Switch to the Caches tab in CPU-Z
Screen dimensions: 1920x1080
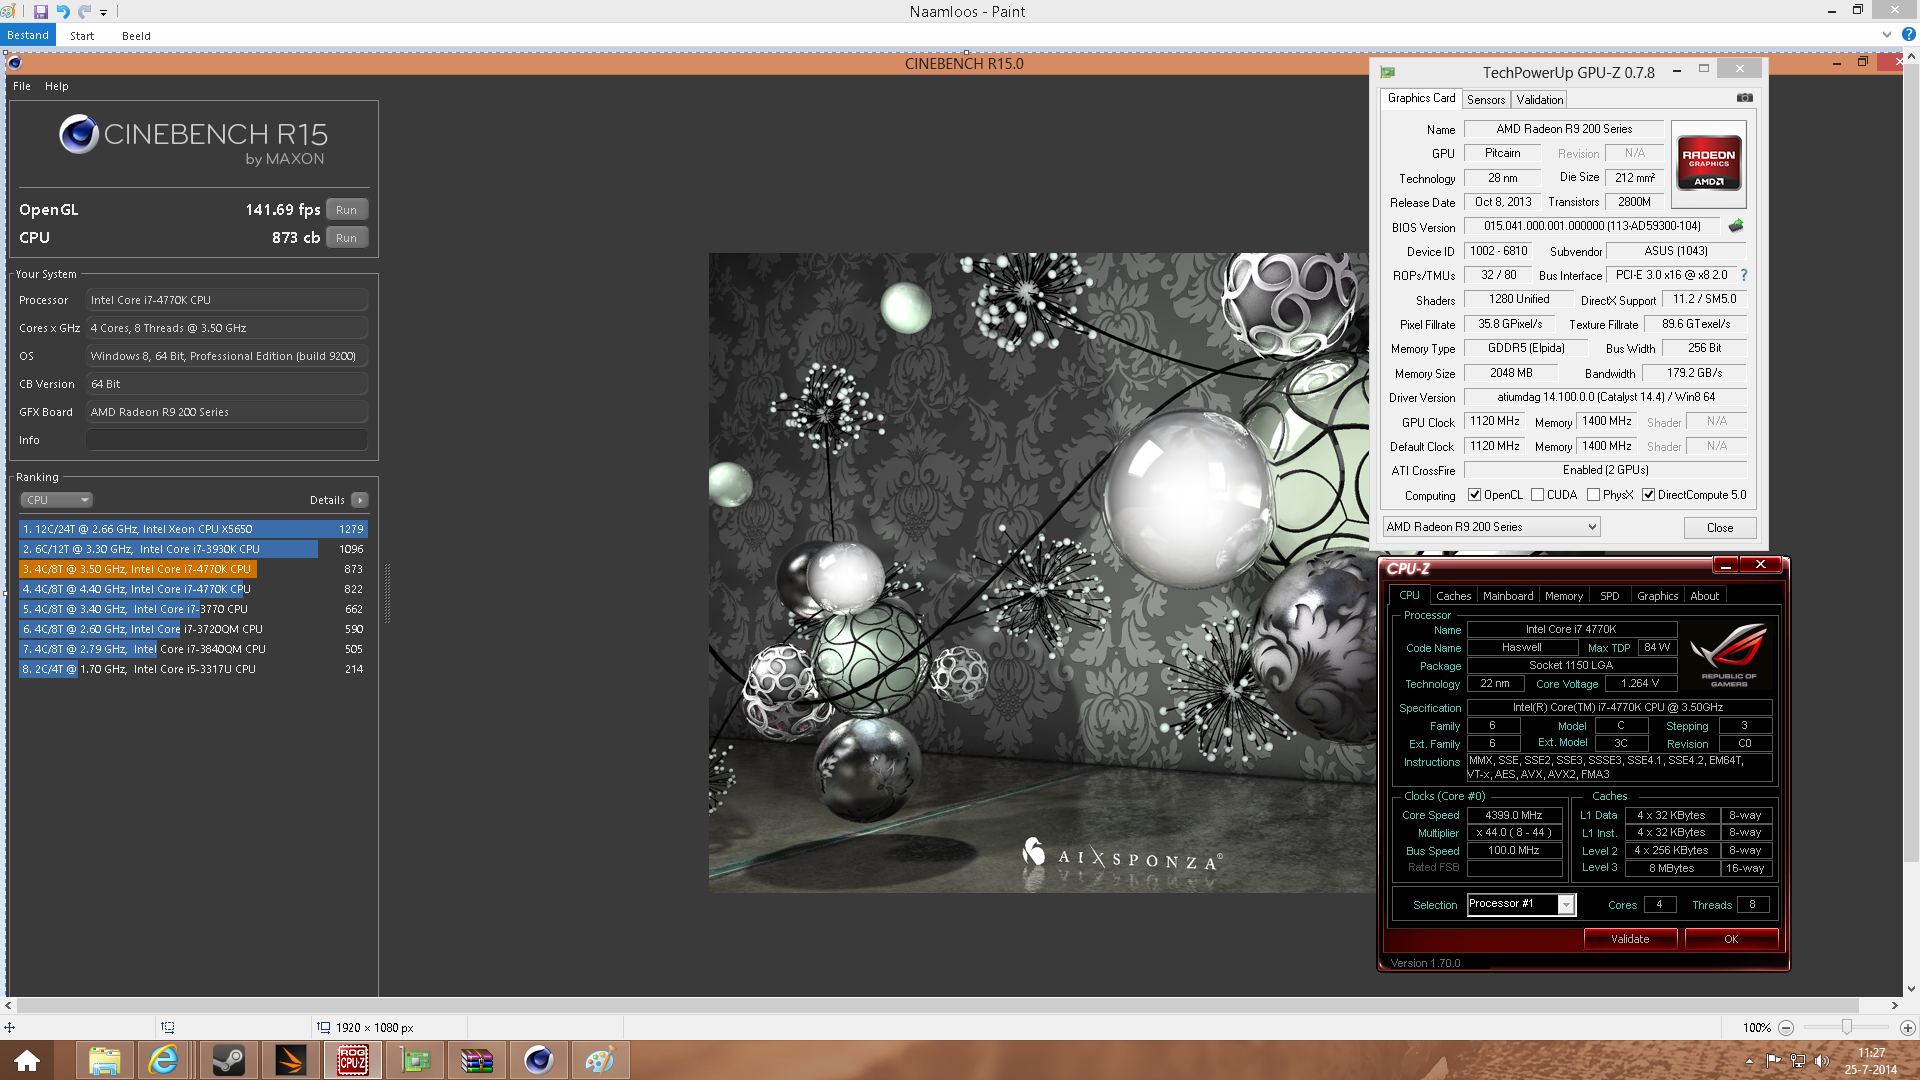[x=1453, y=596]
